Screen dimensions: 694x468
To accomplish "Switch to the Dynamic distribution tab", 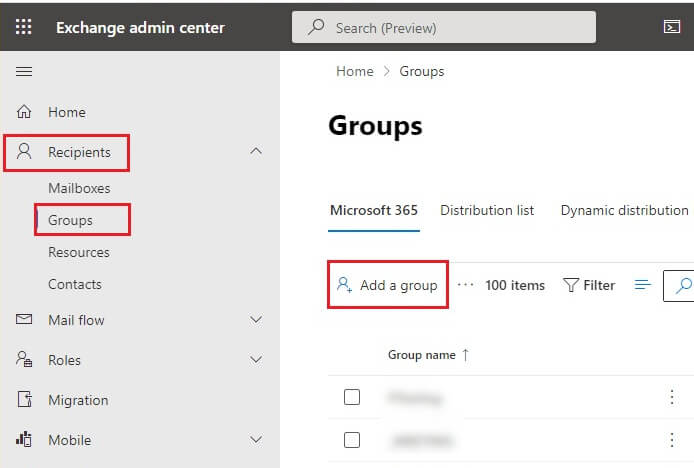I will pos(624,210).
